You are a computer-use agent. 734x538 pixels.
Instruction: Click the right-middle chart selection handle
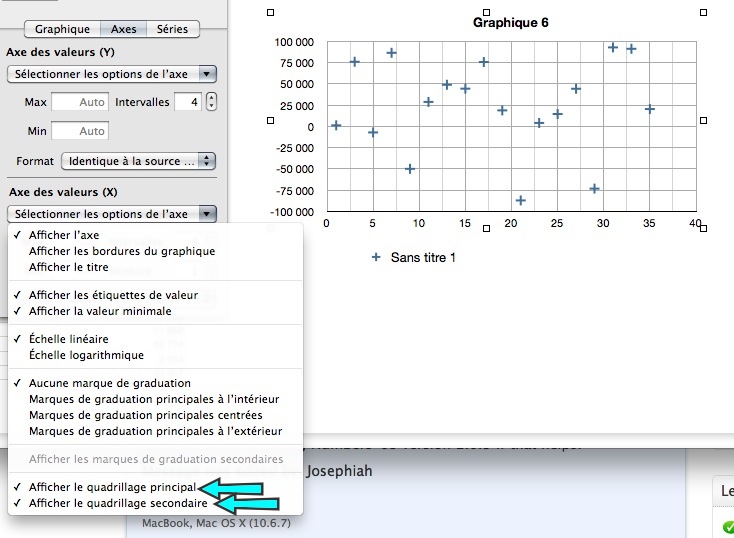point(703,120)
